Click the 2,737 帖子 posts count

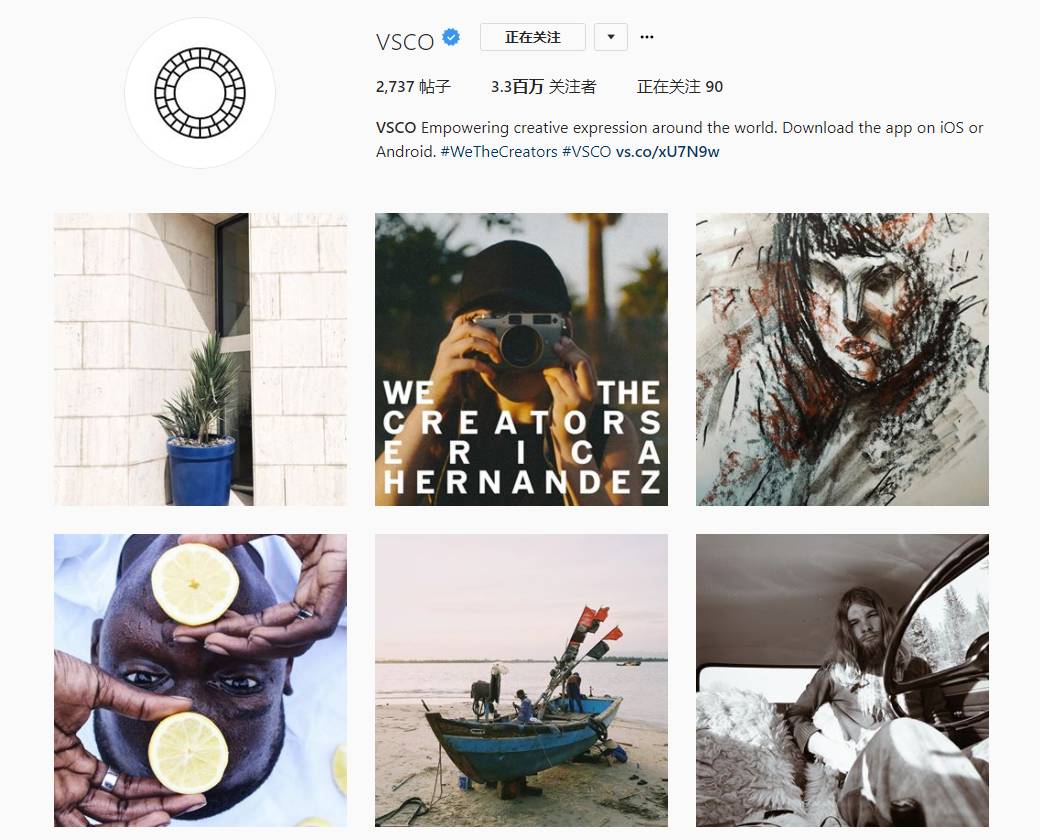click(x=413, y=87)
